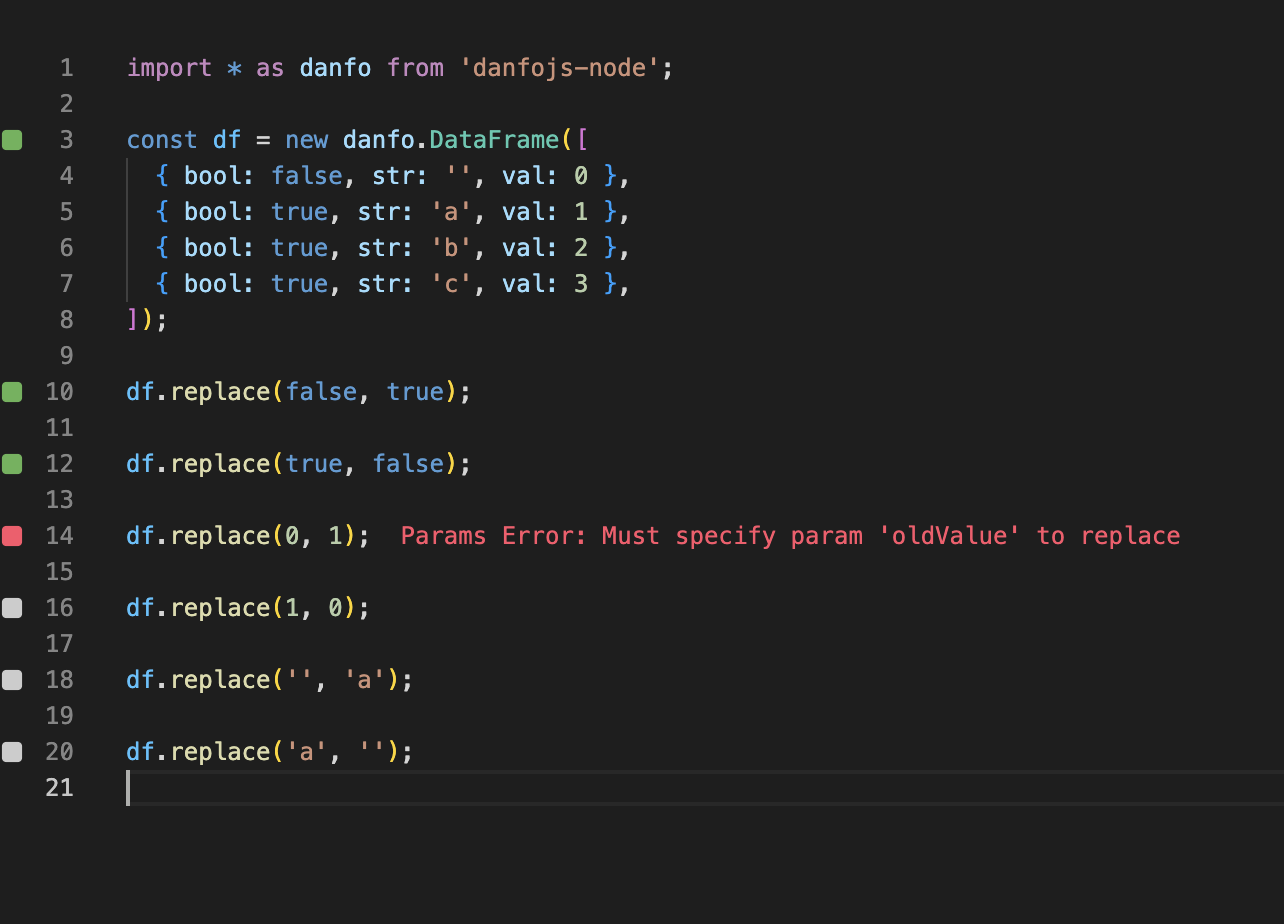Click the DataFrame class name on line 3

(494, 140)
